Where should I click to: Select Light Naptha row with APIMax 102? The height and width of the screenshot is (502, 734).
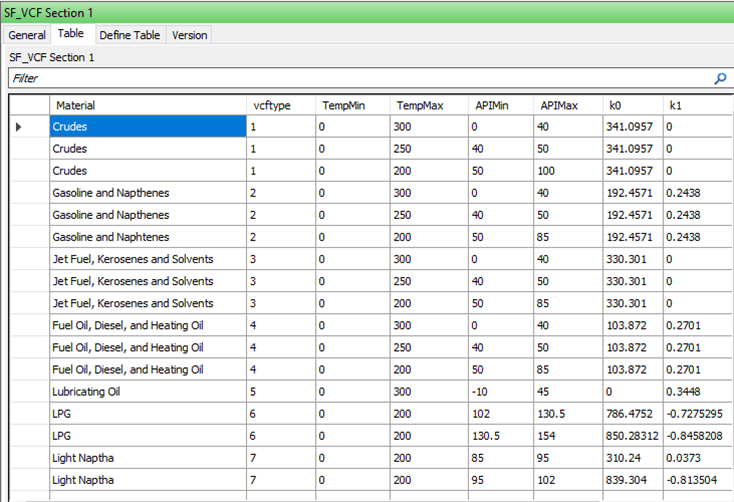pos(148,480)
